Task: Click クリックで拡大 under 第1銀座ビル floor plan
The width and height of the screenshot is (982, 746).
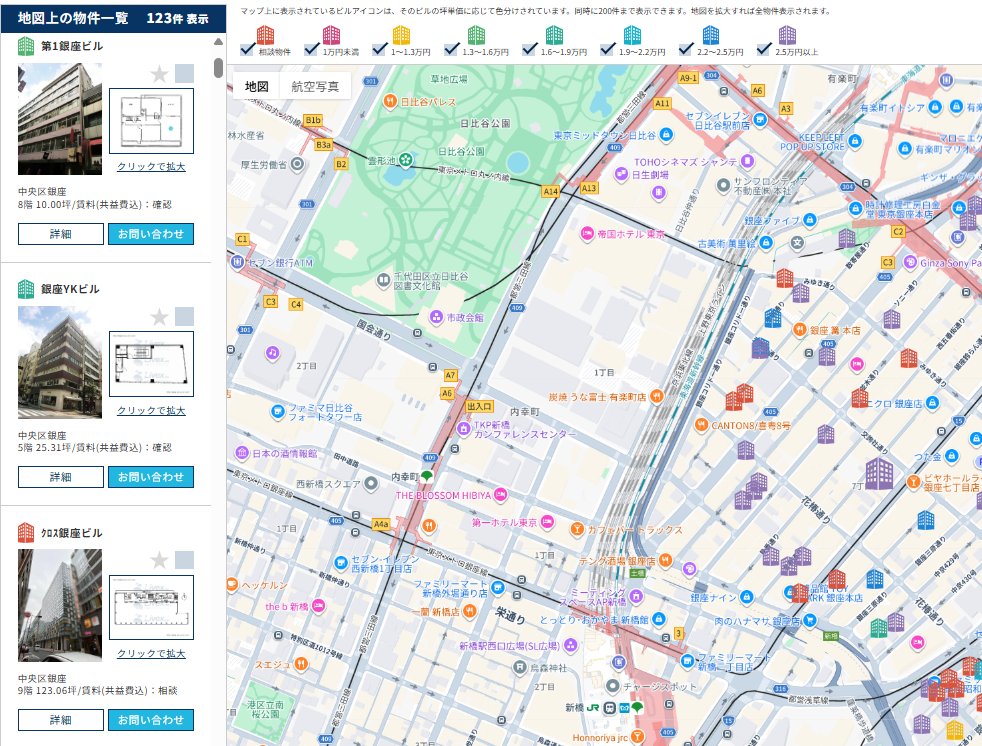Action: point(151,167)
